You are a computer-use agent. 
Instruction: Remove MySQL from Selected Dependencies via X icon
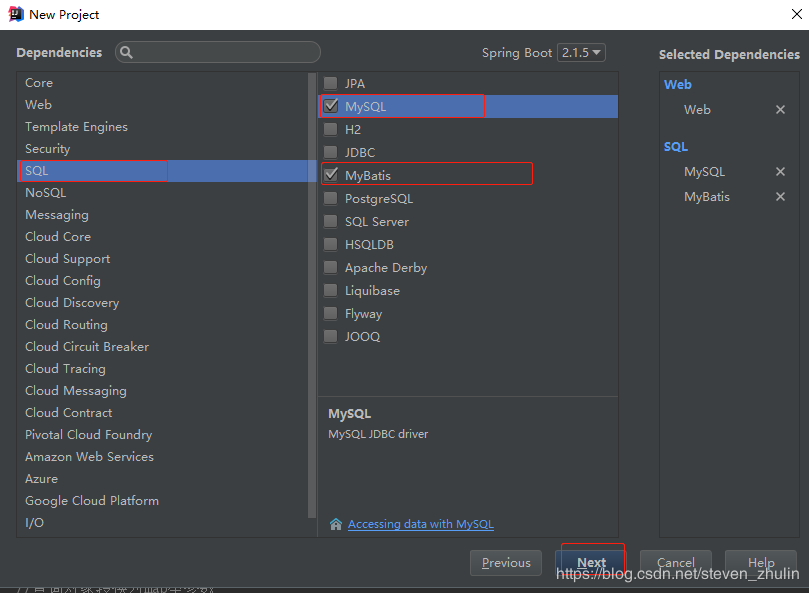[780, 171]
